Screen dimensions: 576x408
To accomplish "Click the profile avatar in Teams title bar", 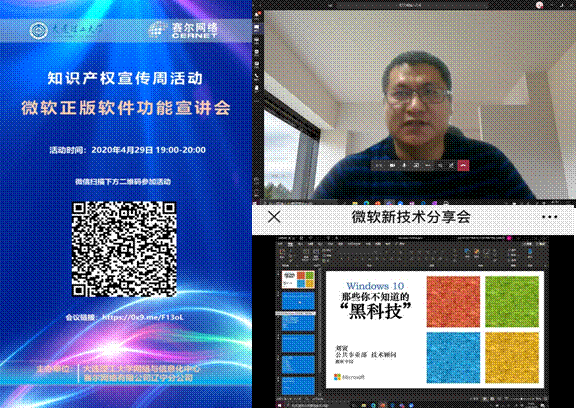I will (x=540, y=4).
